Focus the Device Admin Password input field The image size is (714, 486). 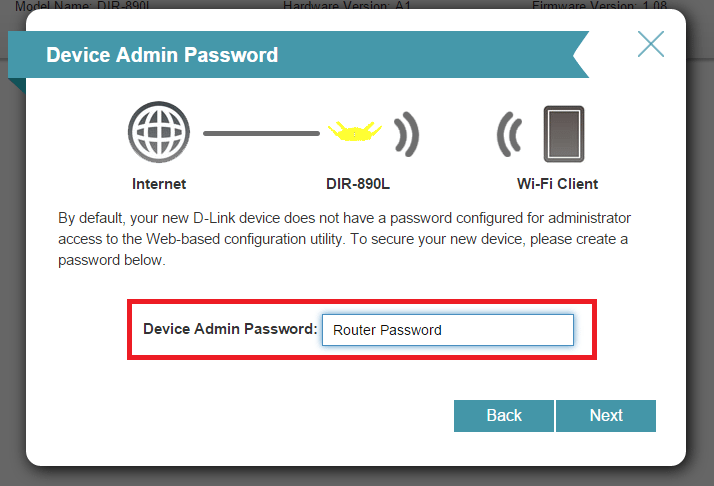[448, 330]
